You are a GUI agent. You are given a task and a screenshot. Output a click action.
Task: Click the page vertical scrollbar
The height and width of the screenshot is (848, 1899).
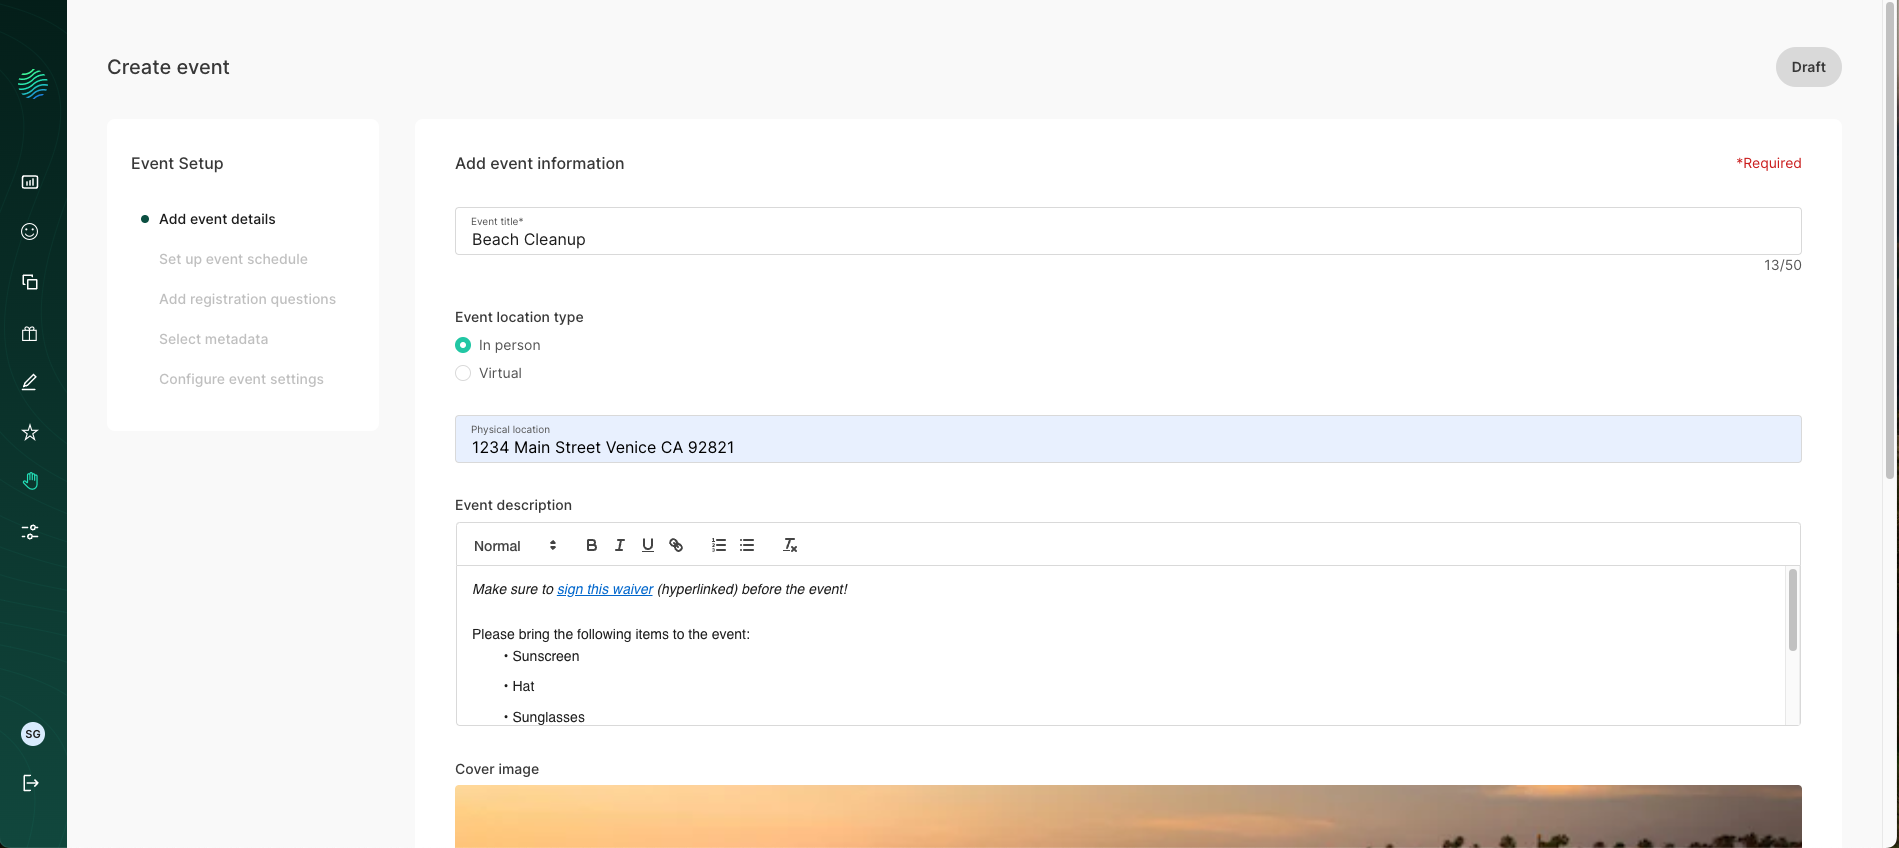pos(1890,240)
